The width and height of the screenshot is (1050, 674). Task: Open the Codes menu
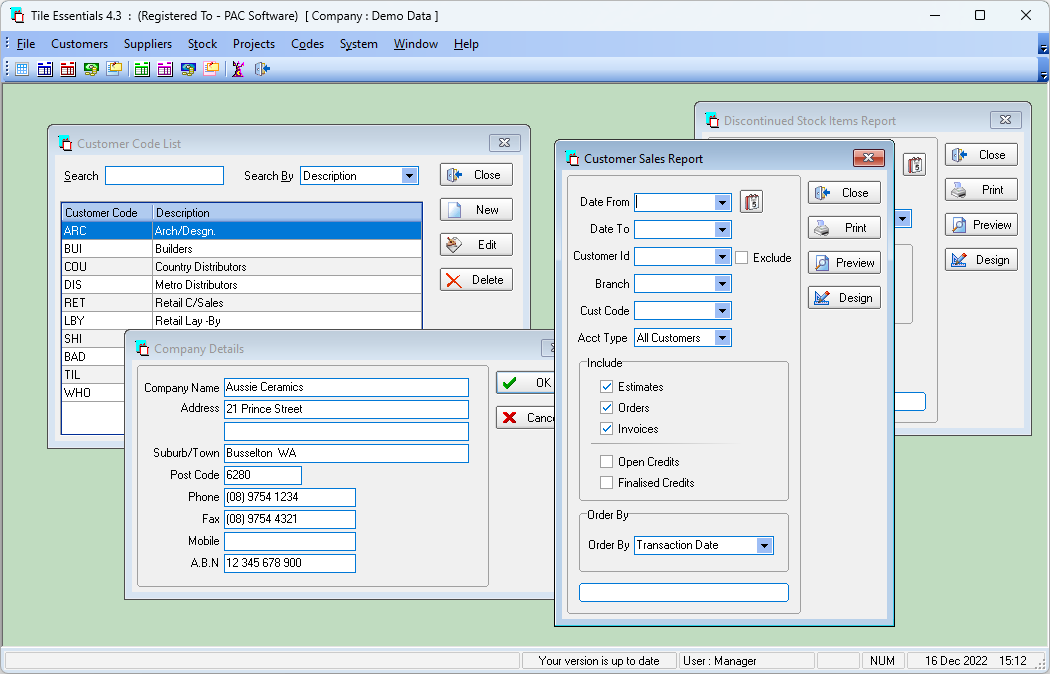[307, 44]
